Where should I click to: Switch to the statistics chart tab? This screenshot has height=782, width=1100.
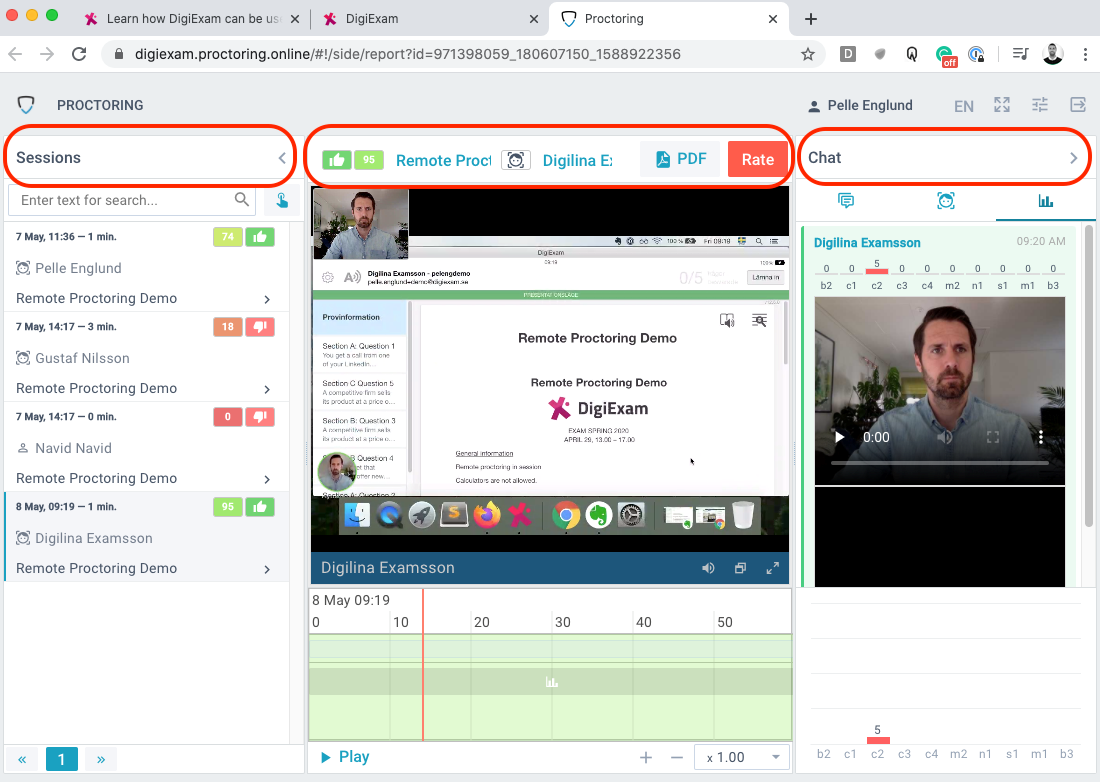pyautogui.click(x=1045, y=201)
